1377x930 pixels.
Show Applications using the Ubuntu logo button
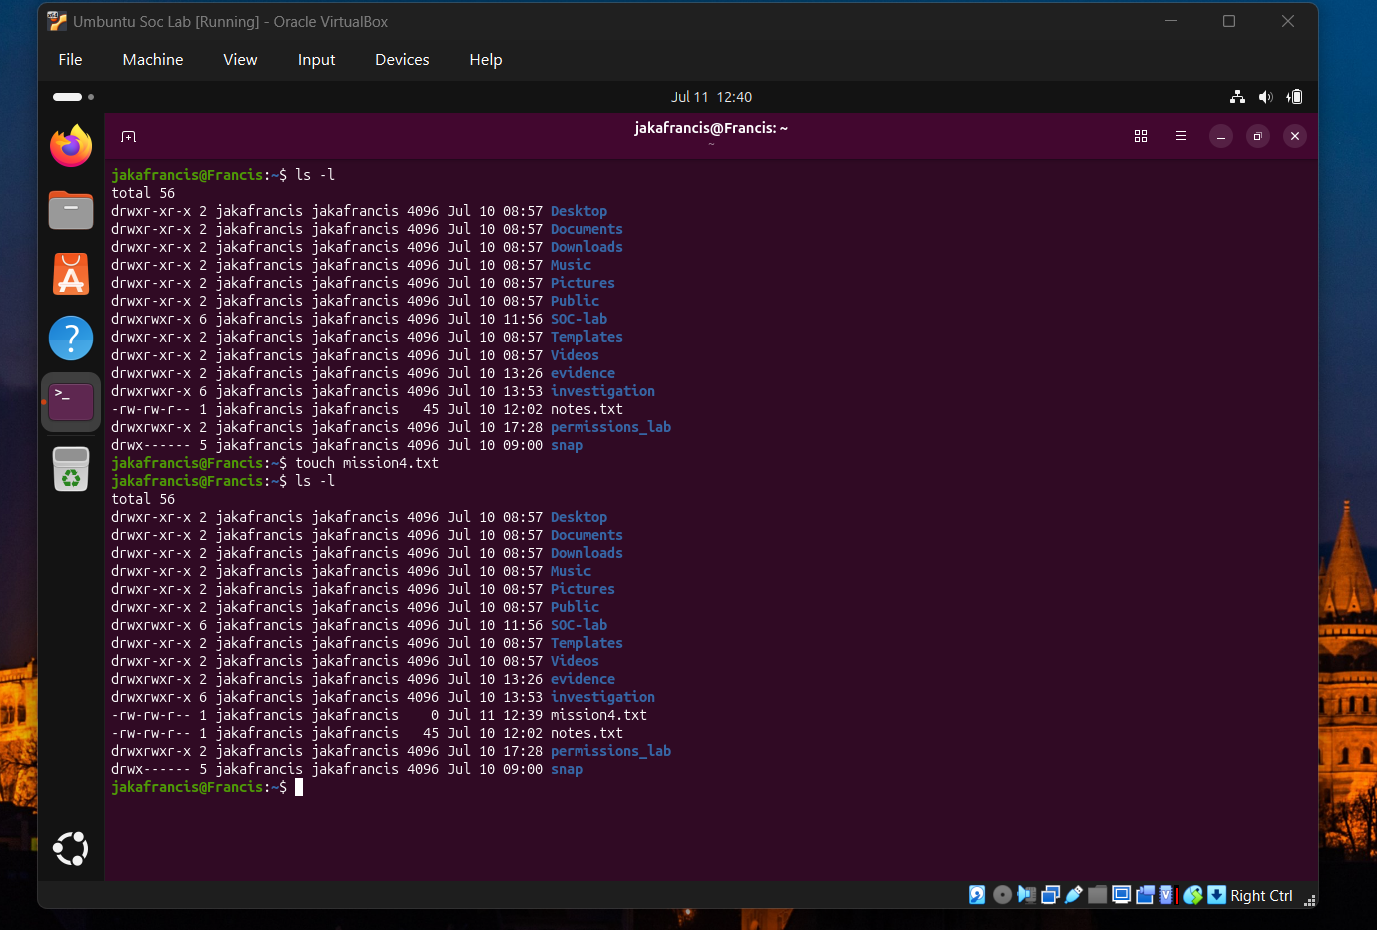pyautogui.click(x=71, y=848)
